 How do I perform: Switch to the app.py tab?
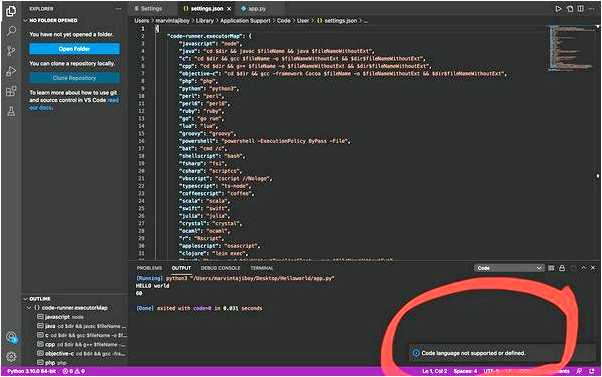(x=253, y=8)
